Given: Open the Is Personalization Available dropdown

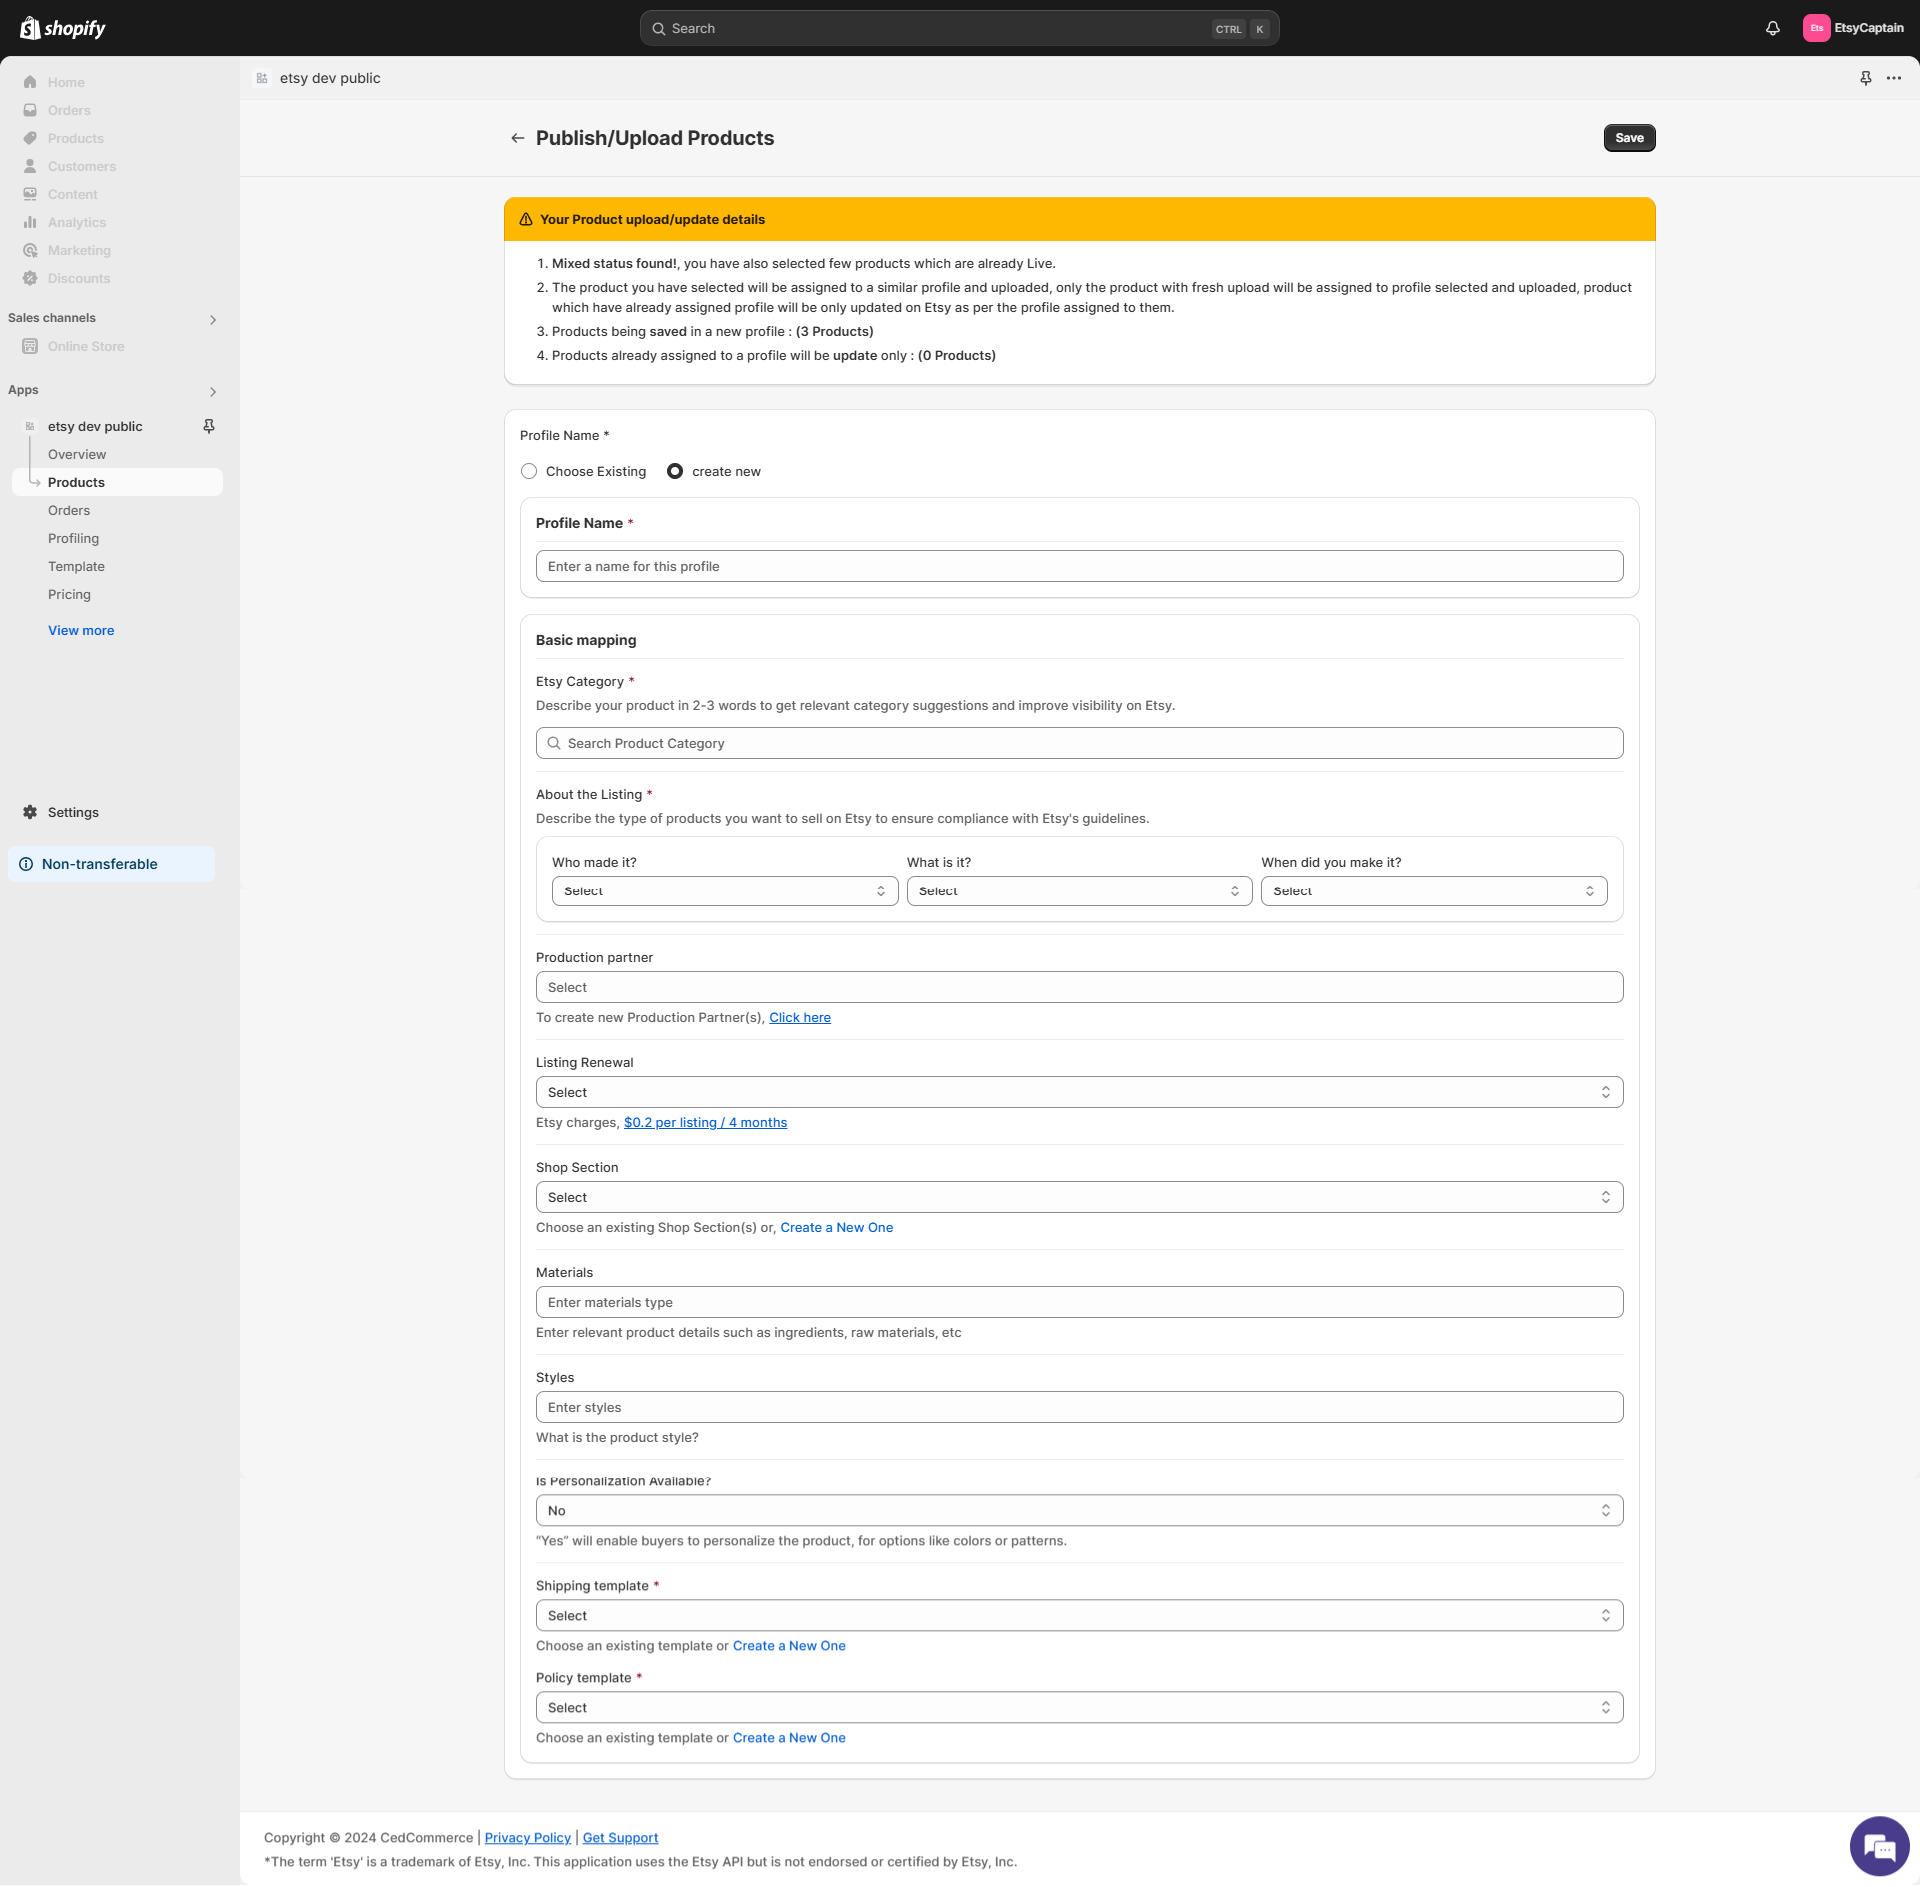Looking at the screenshot, I should [1079, 1510].
